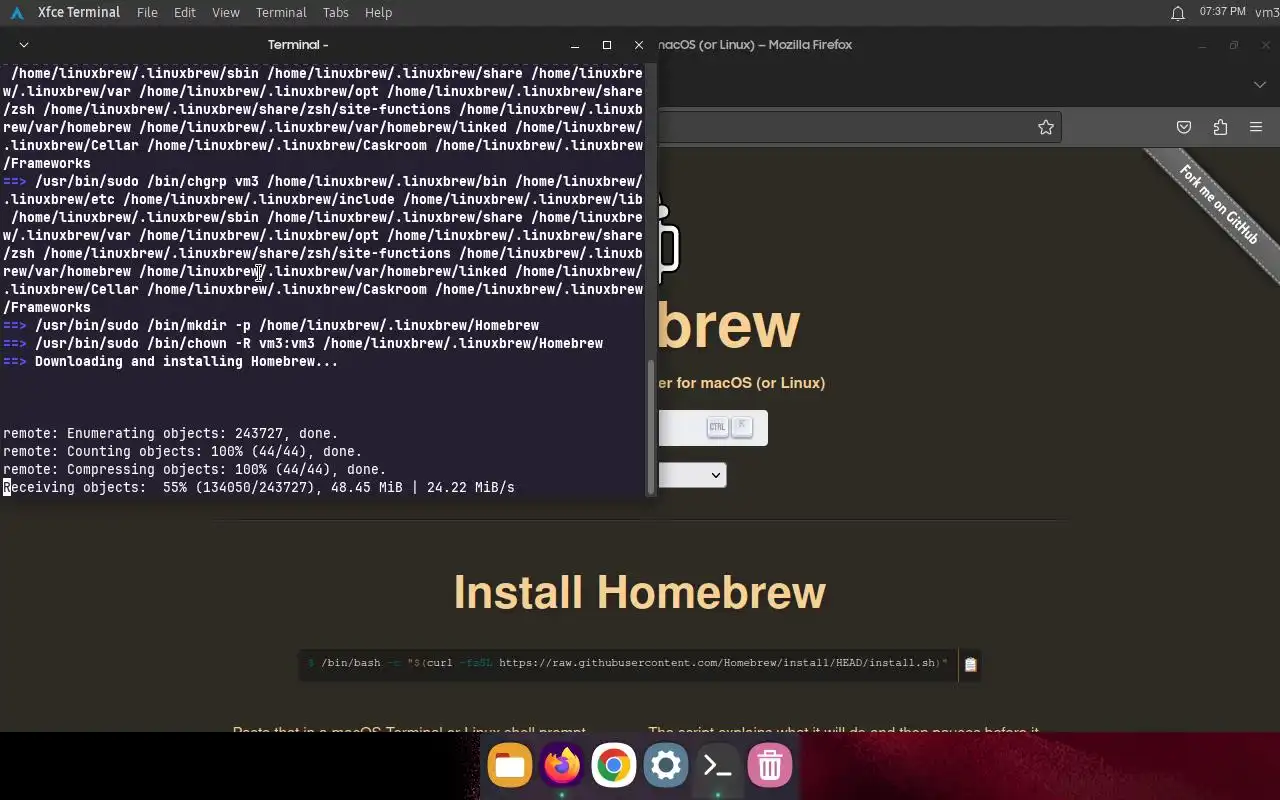Click the 'remote: Enumerating objects: 243727' line
This screenshot has width=1280, height=800.
tap(171, 434)
